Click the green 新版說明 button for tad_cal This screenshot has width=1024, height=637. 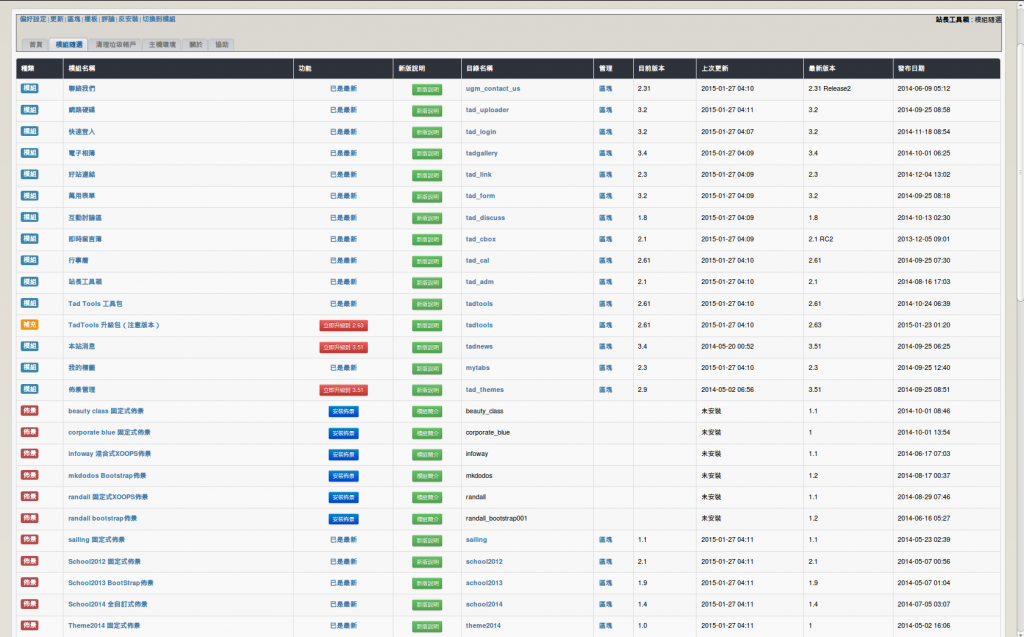426,260
